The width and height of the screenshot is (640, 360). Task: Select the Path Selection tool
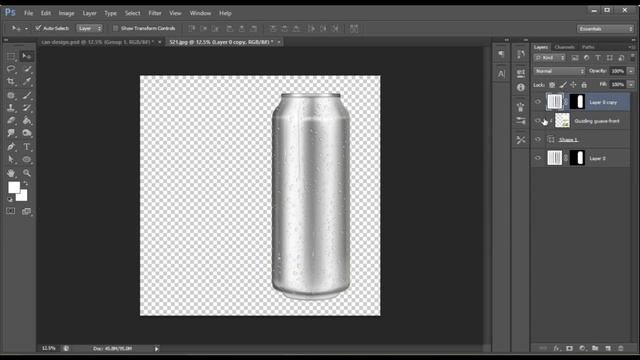11,160
